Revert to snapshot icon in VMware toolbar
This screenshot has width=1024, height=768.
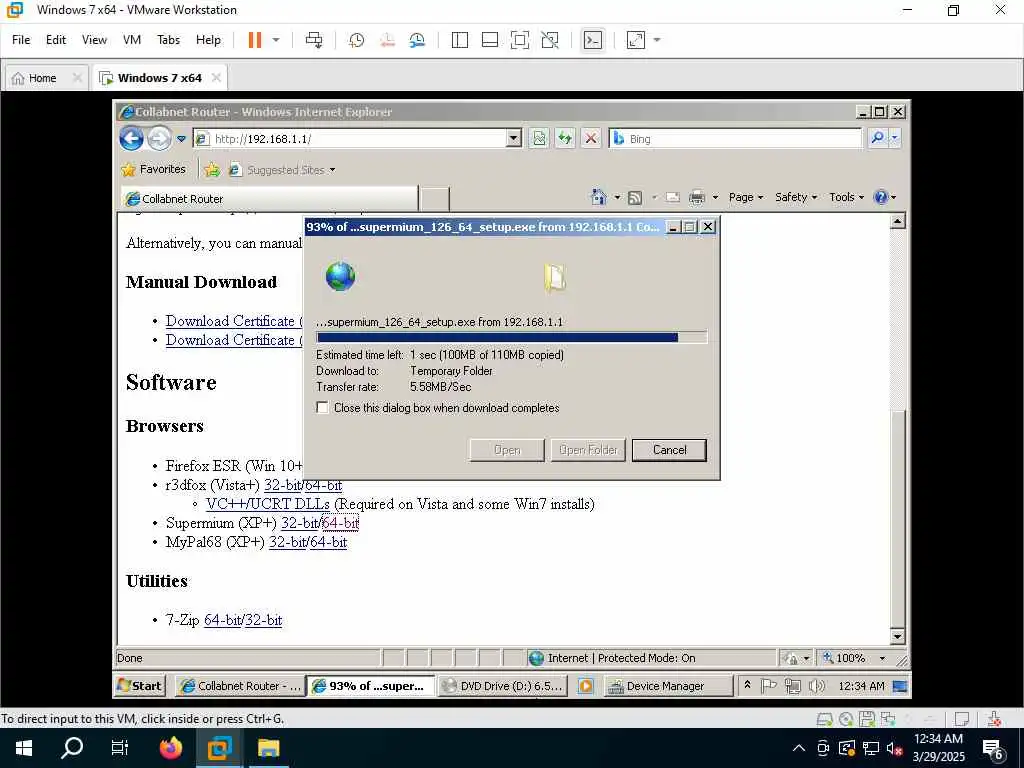click(x=387, y=40)
